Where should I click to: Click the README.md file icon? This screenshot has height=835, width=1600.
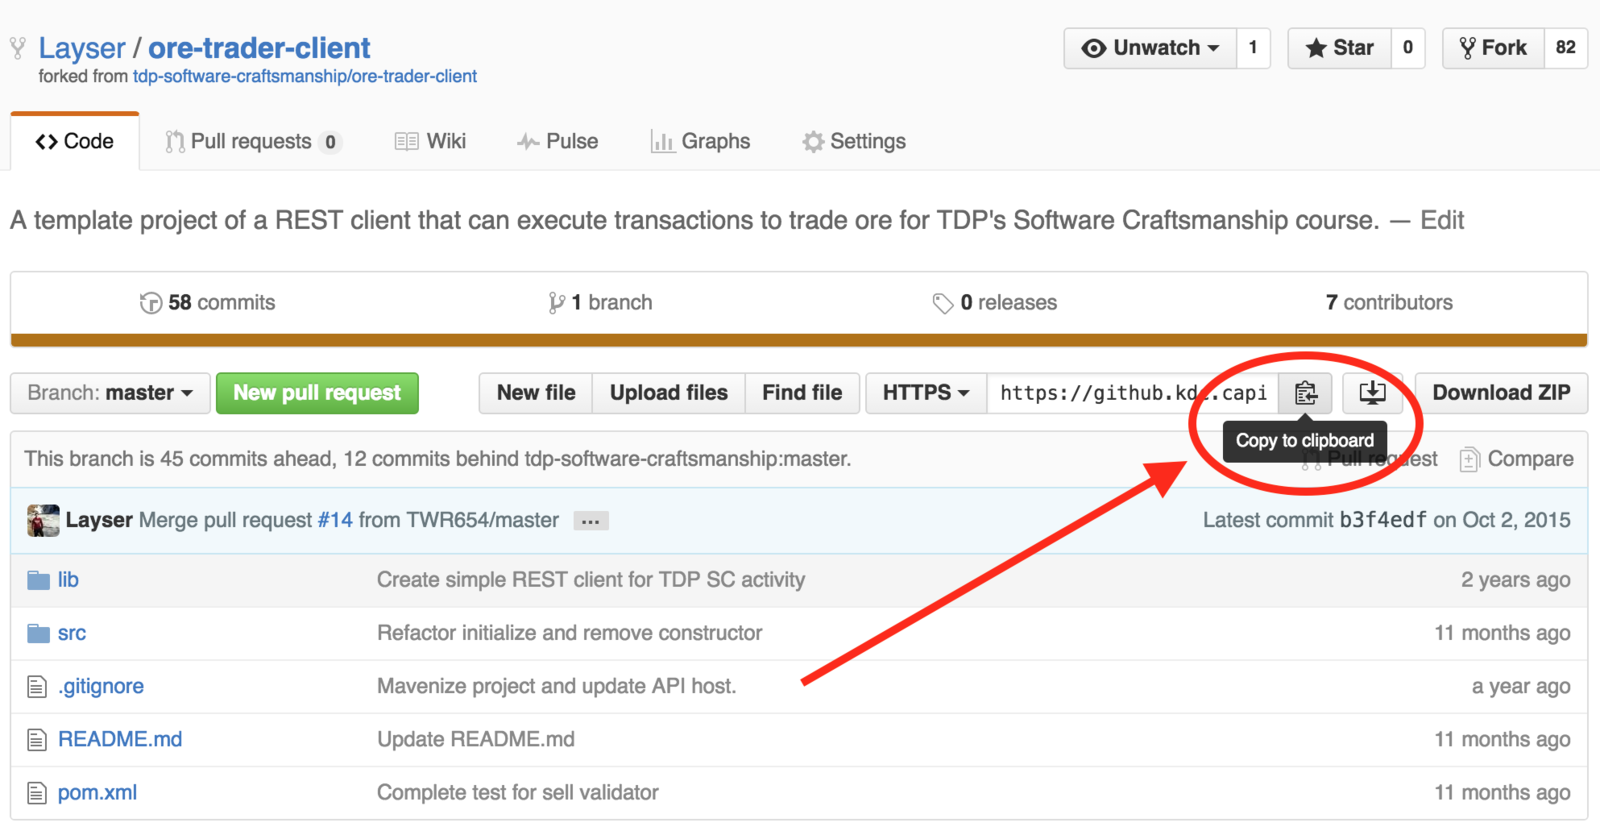tap(37, 740)
